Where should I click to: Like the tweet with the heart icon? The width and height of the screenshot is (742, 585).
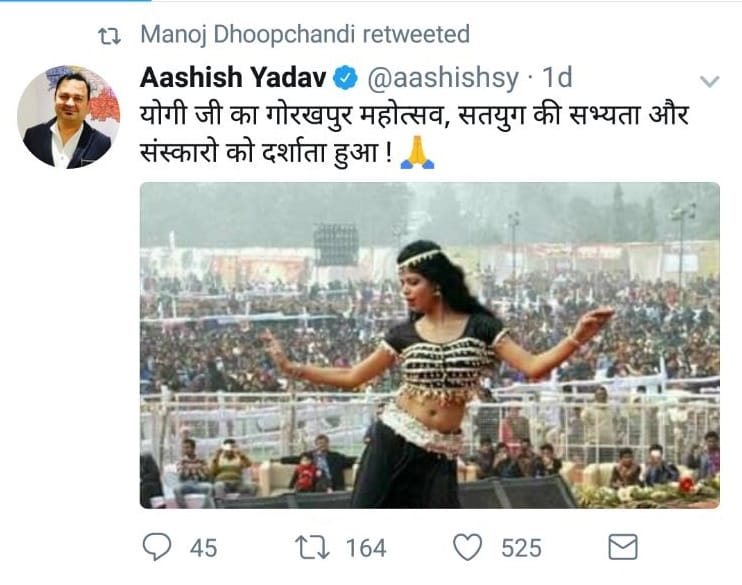tap(468, 547)
